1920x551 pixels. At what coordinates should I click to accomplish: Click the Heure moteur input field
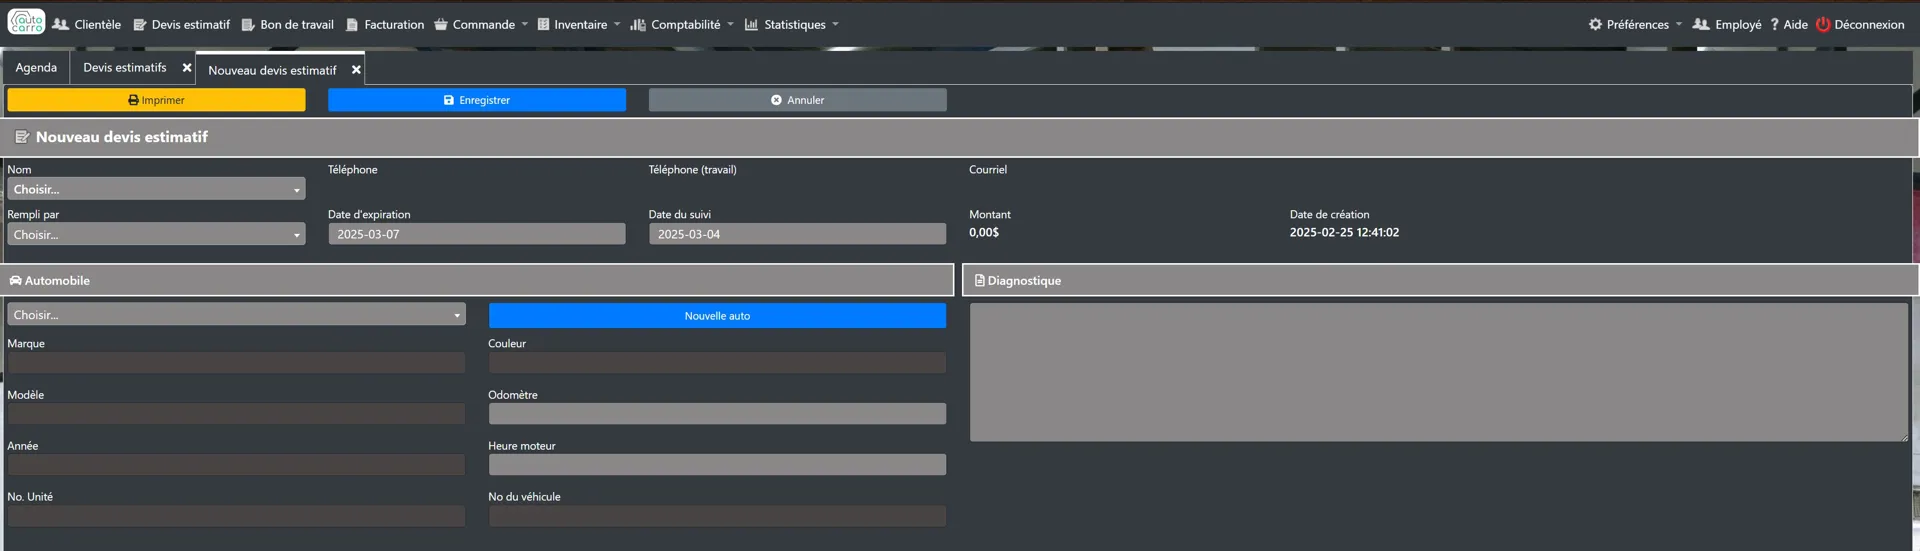point(717,464)
